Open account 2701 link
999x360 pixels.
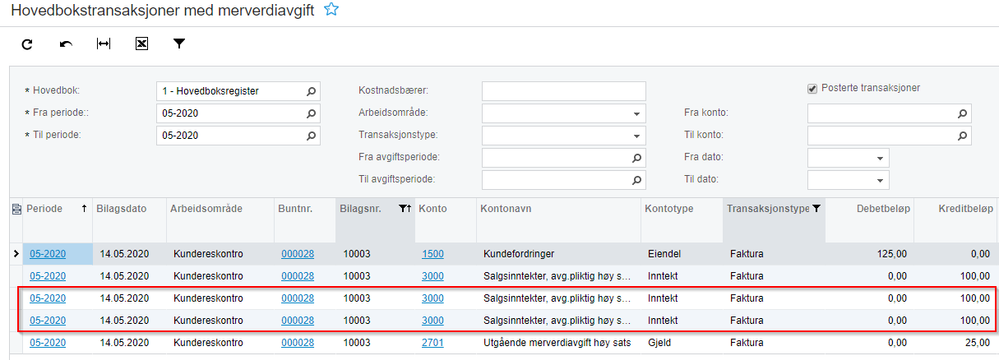click(x=433, y=343)
